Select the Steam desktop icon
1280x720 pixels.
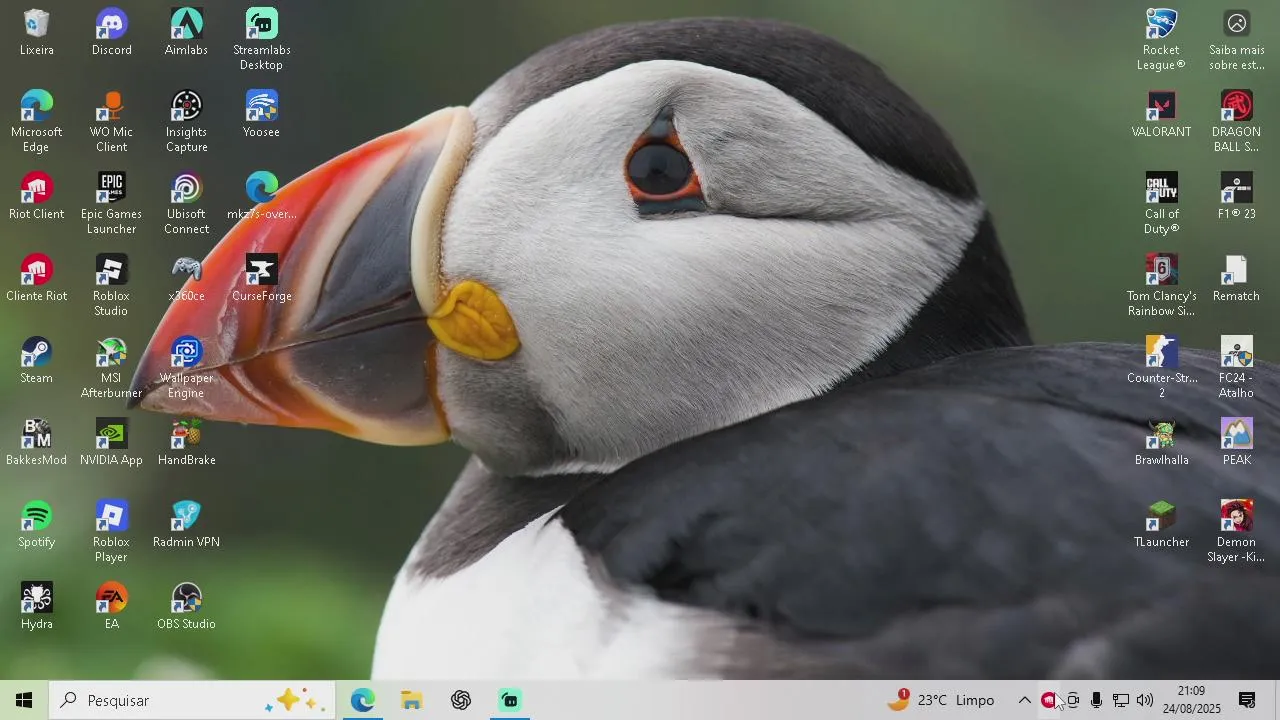pyautogui.click(x=36, y=360)
